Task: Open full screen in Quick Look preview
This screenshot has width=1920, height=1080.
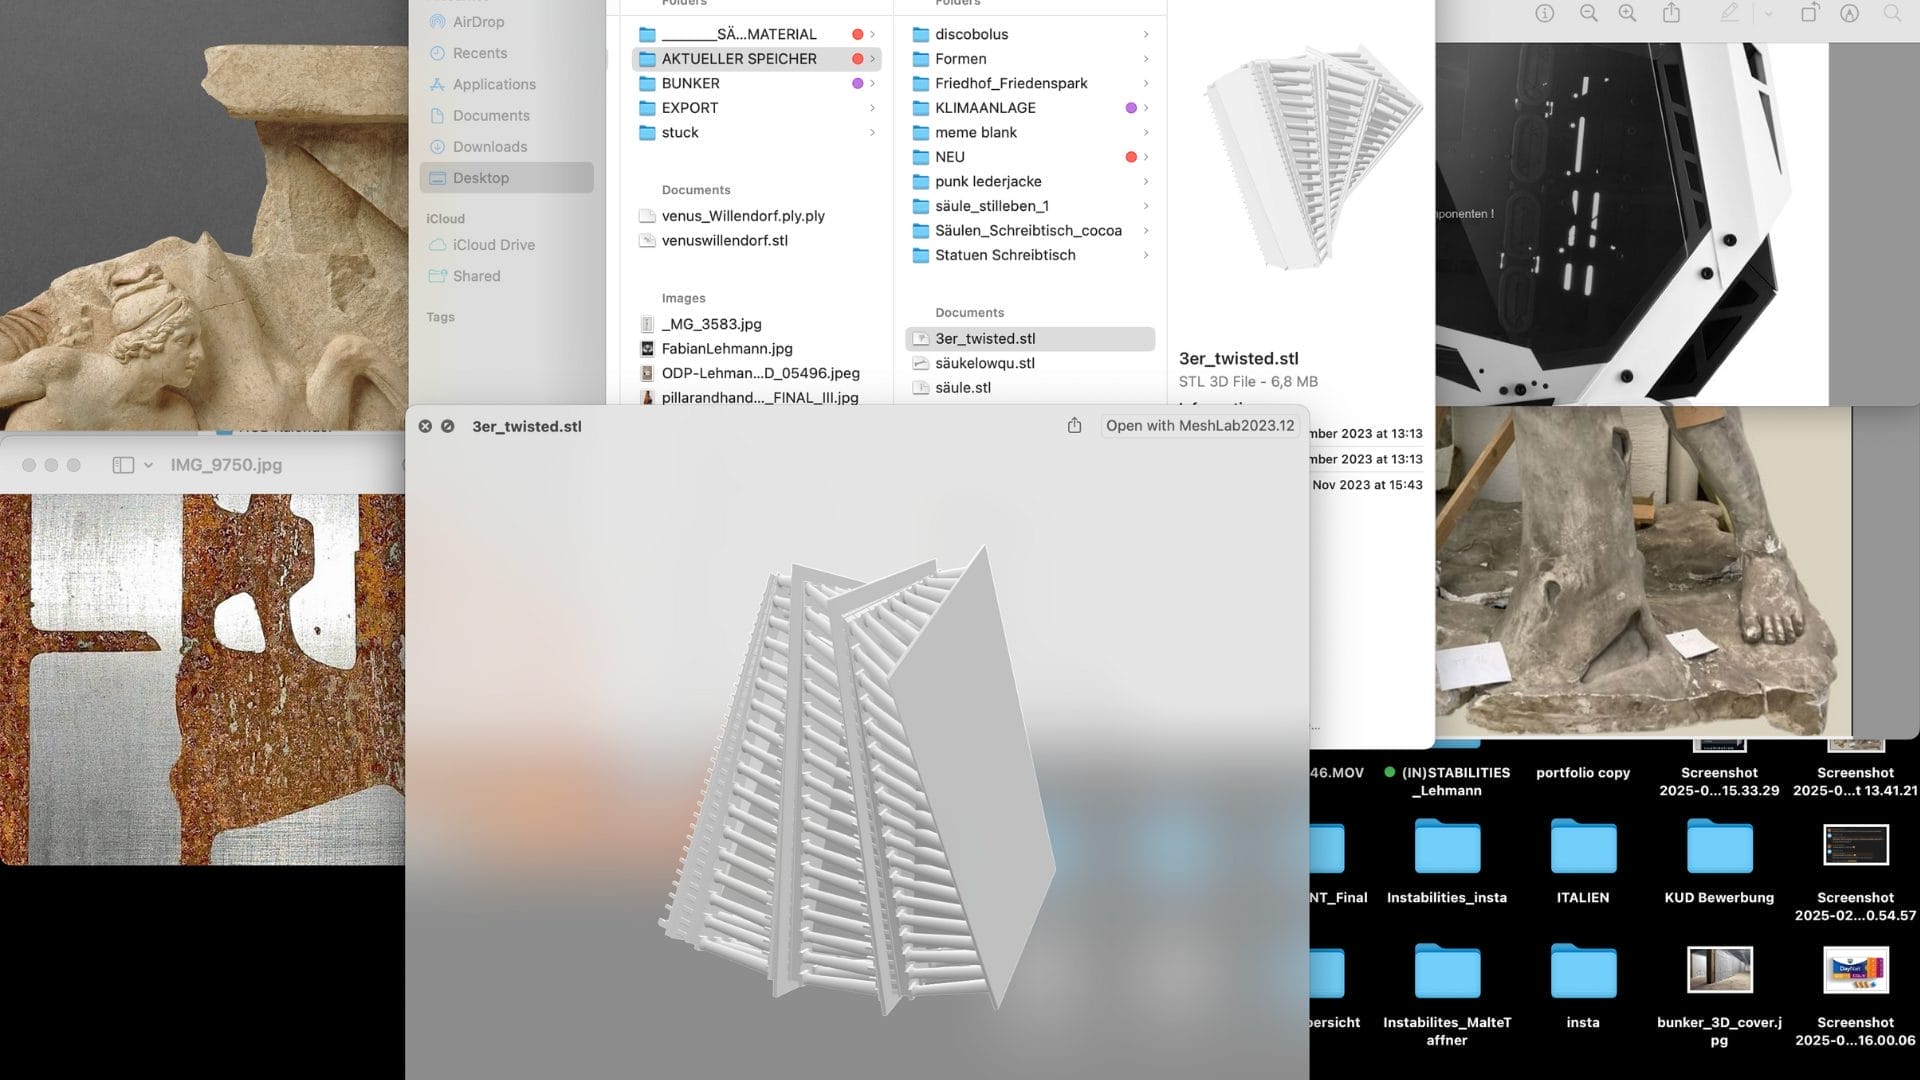Action: tap(448, 426)
